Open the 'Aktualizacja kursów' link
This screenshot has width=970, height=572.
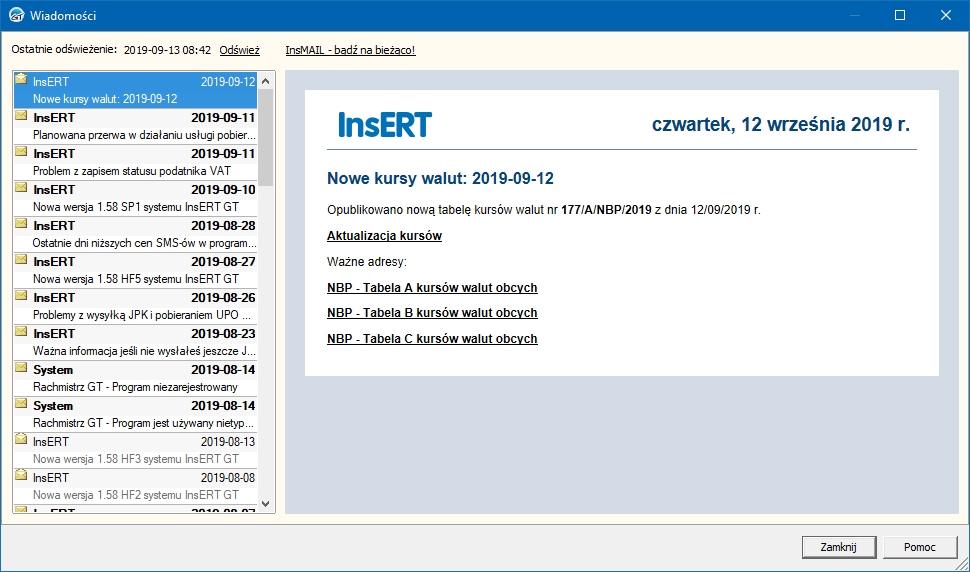tap(384, 236)
